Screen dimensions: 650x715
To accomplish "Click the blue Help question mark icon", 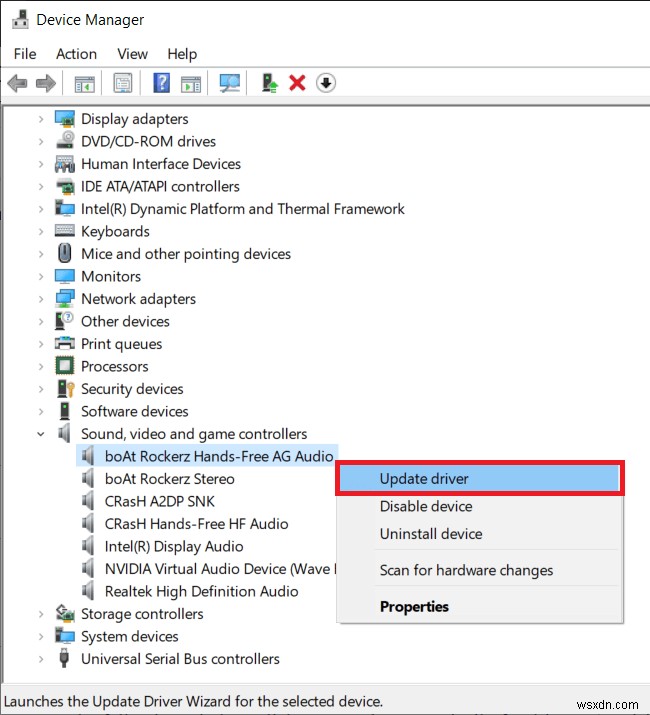I will tap(161, 83).
